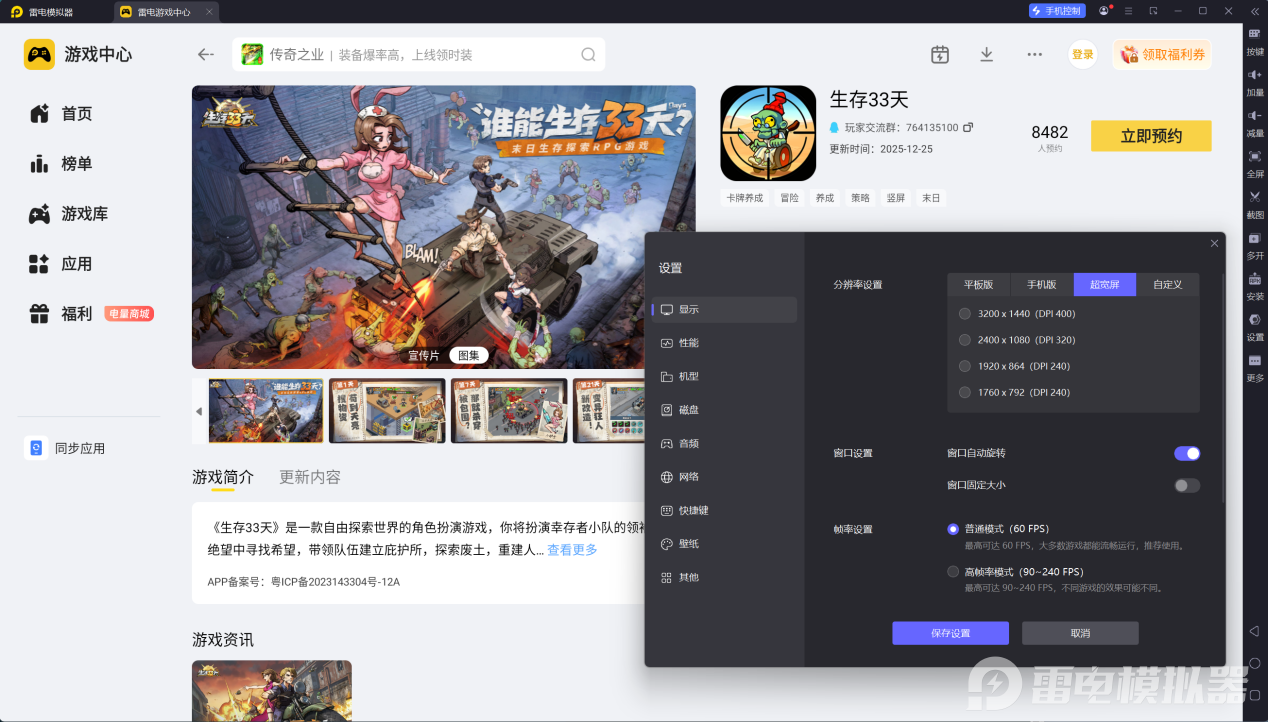1268x722 pixels.
Task: Click 加量 volume up in side toolbar
Action: (x=1255, y=82)
